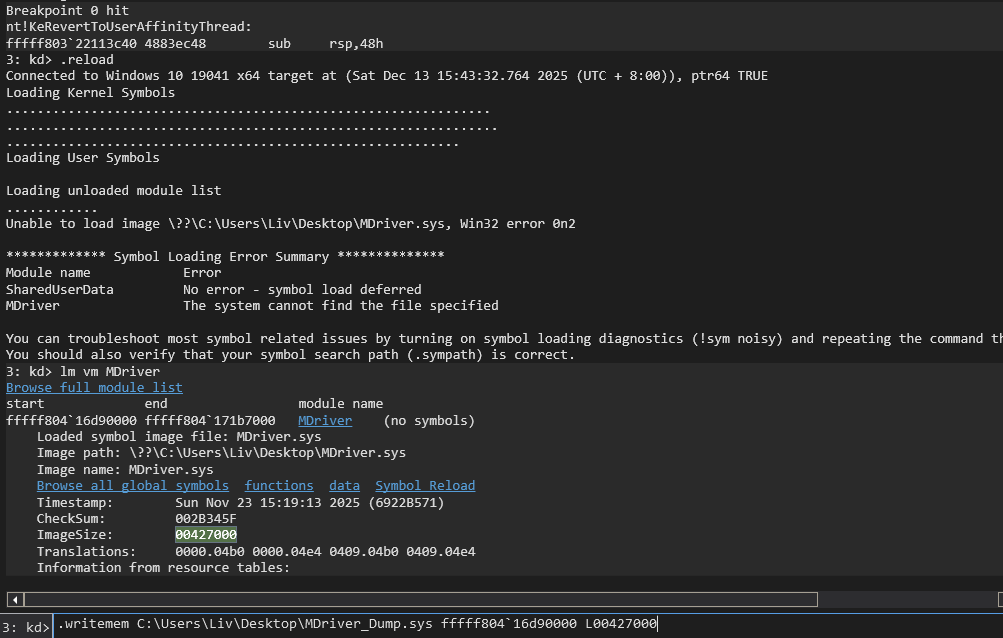1003x638 pixels.
Task: Click the .reload command line in output
Action: pos(60,60)
